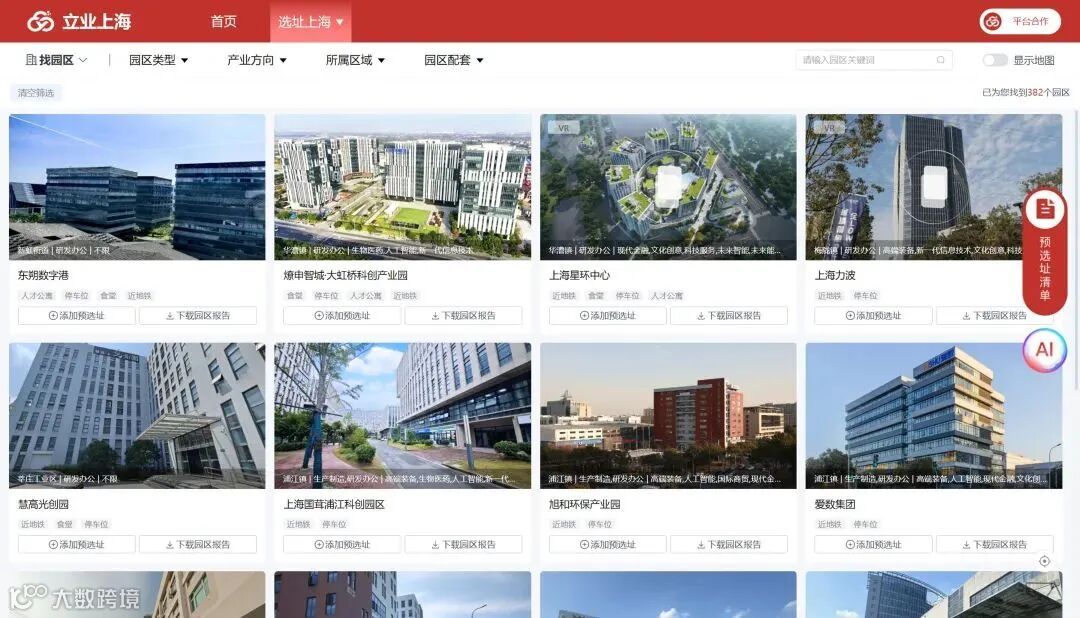Screen dimensions: 1080x618
Task: Open the 旭和环保产业园 title link
Action: tap(585, 504)
